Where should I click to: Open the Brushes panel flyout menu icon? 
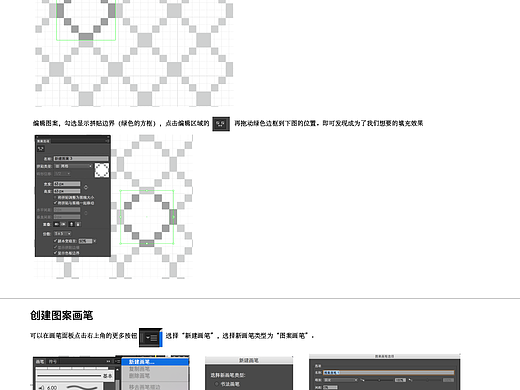coord(117,361)
